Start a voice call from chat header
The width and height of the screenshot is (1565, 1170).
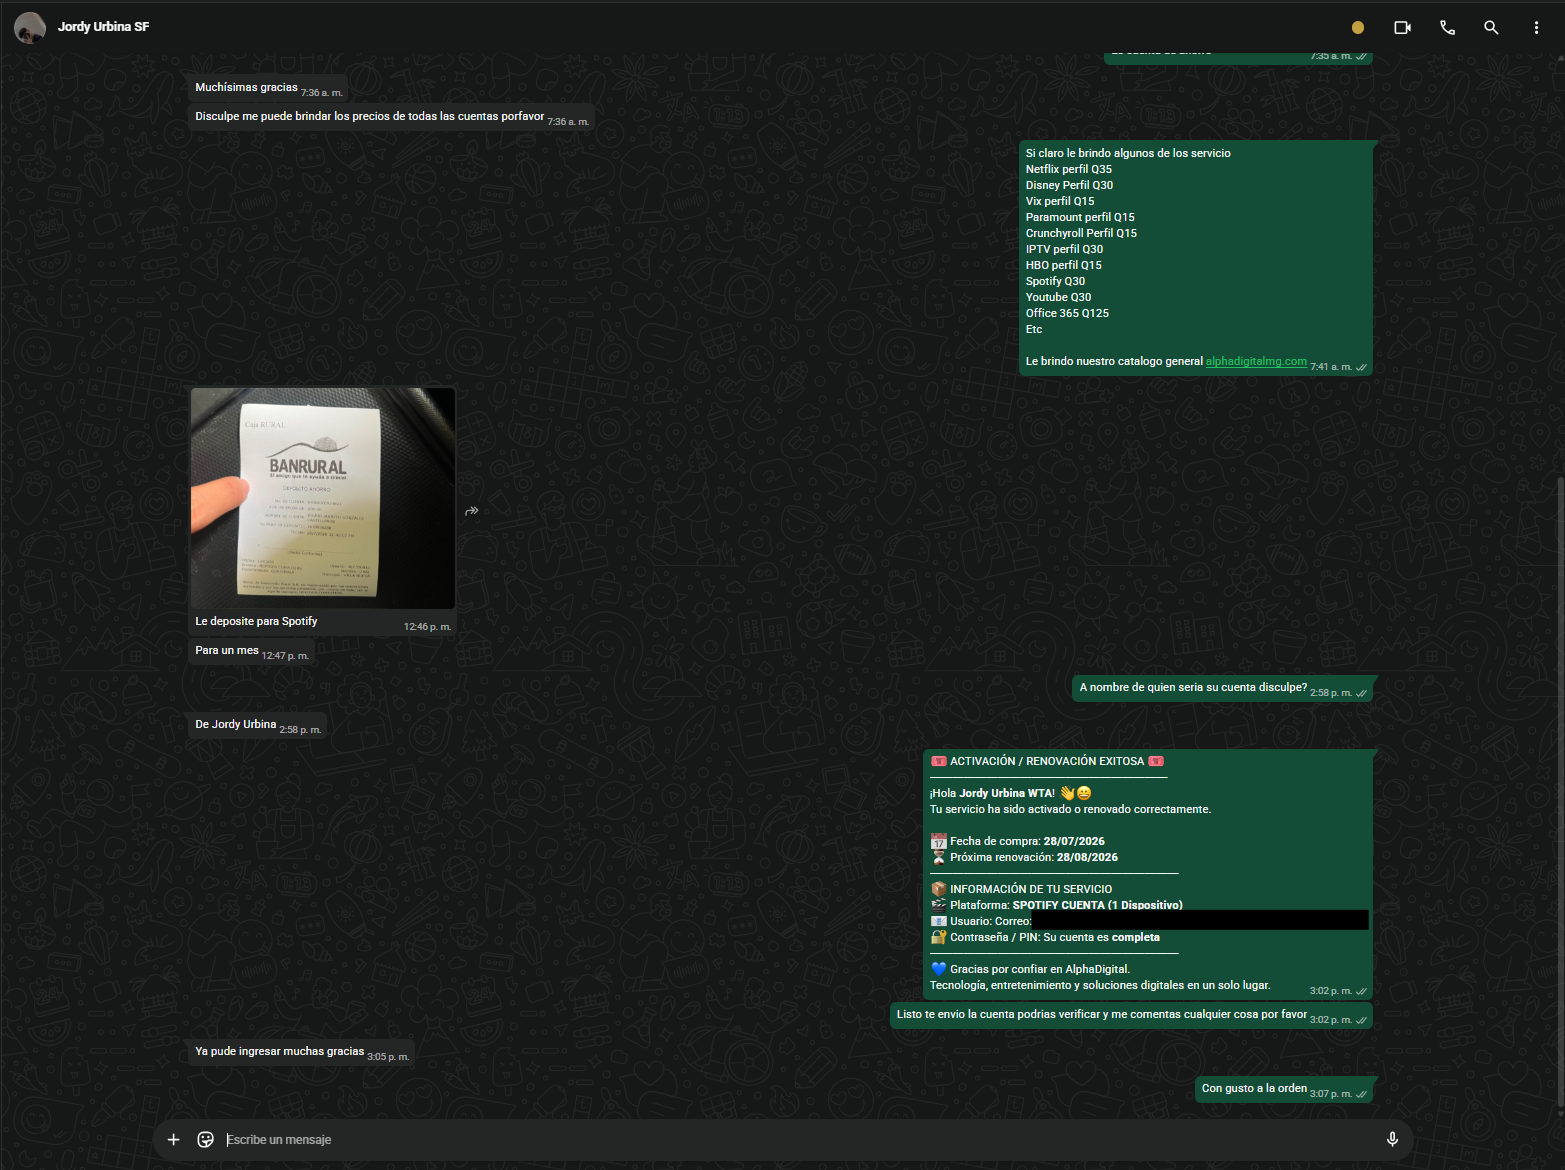coord(1447,28)
